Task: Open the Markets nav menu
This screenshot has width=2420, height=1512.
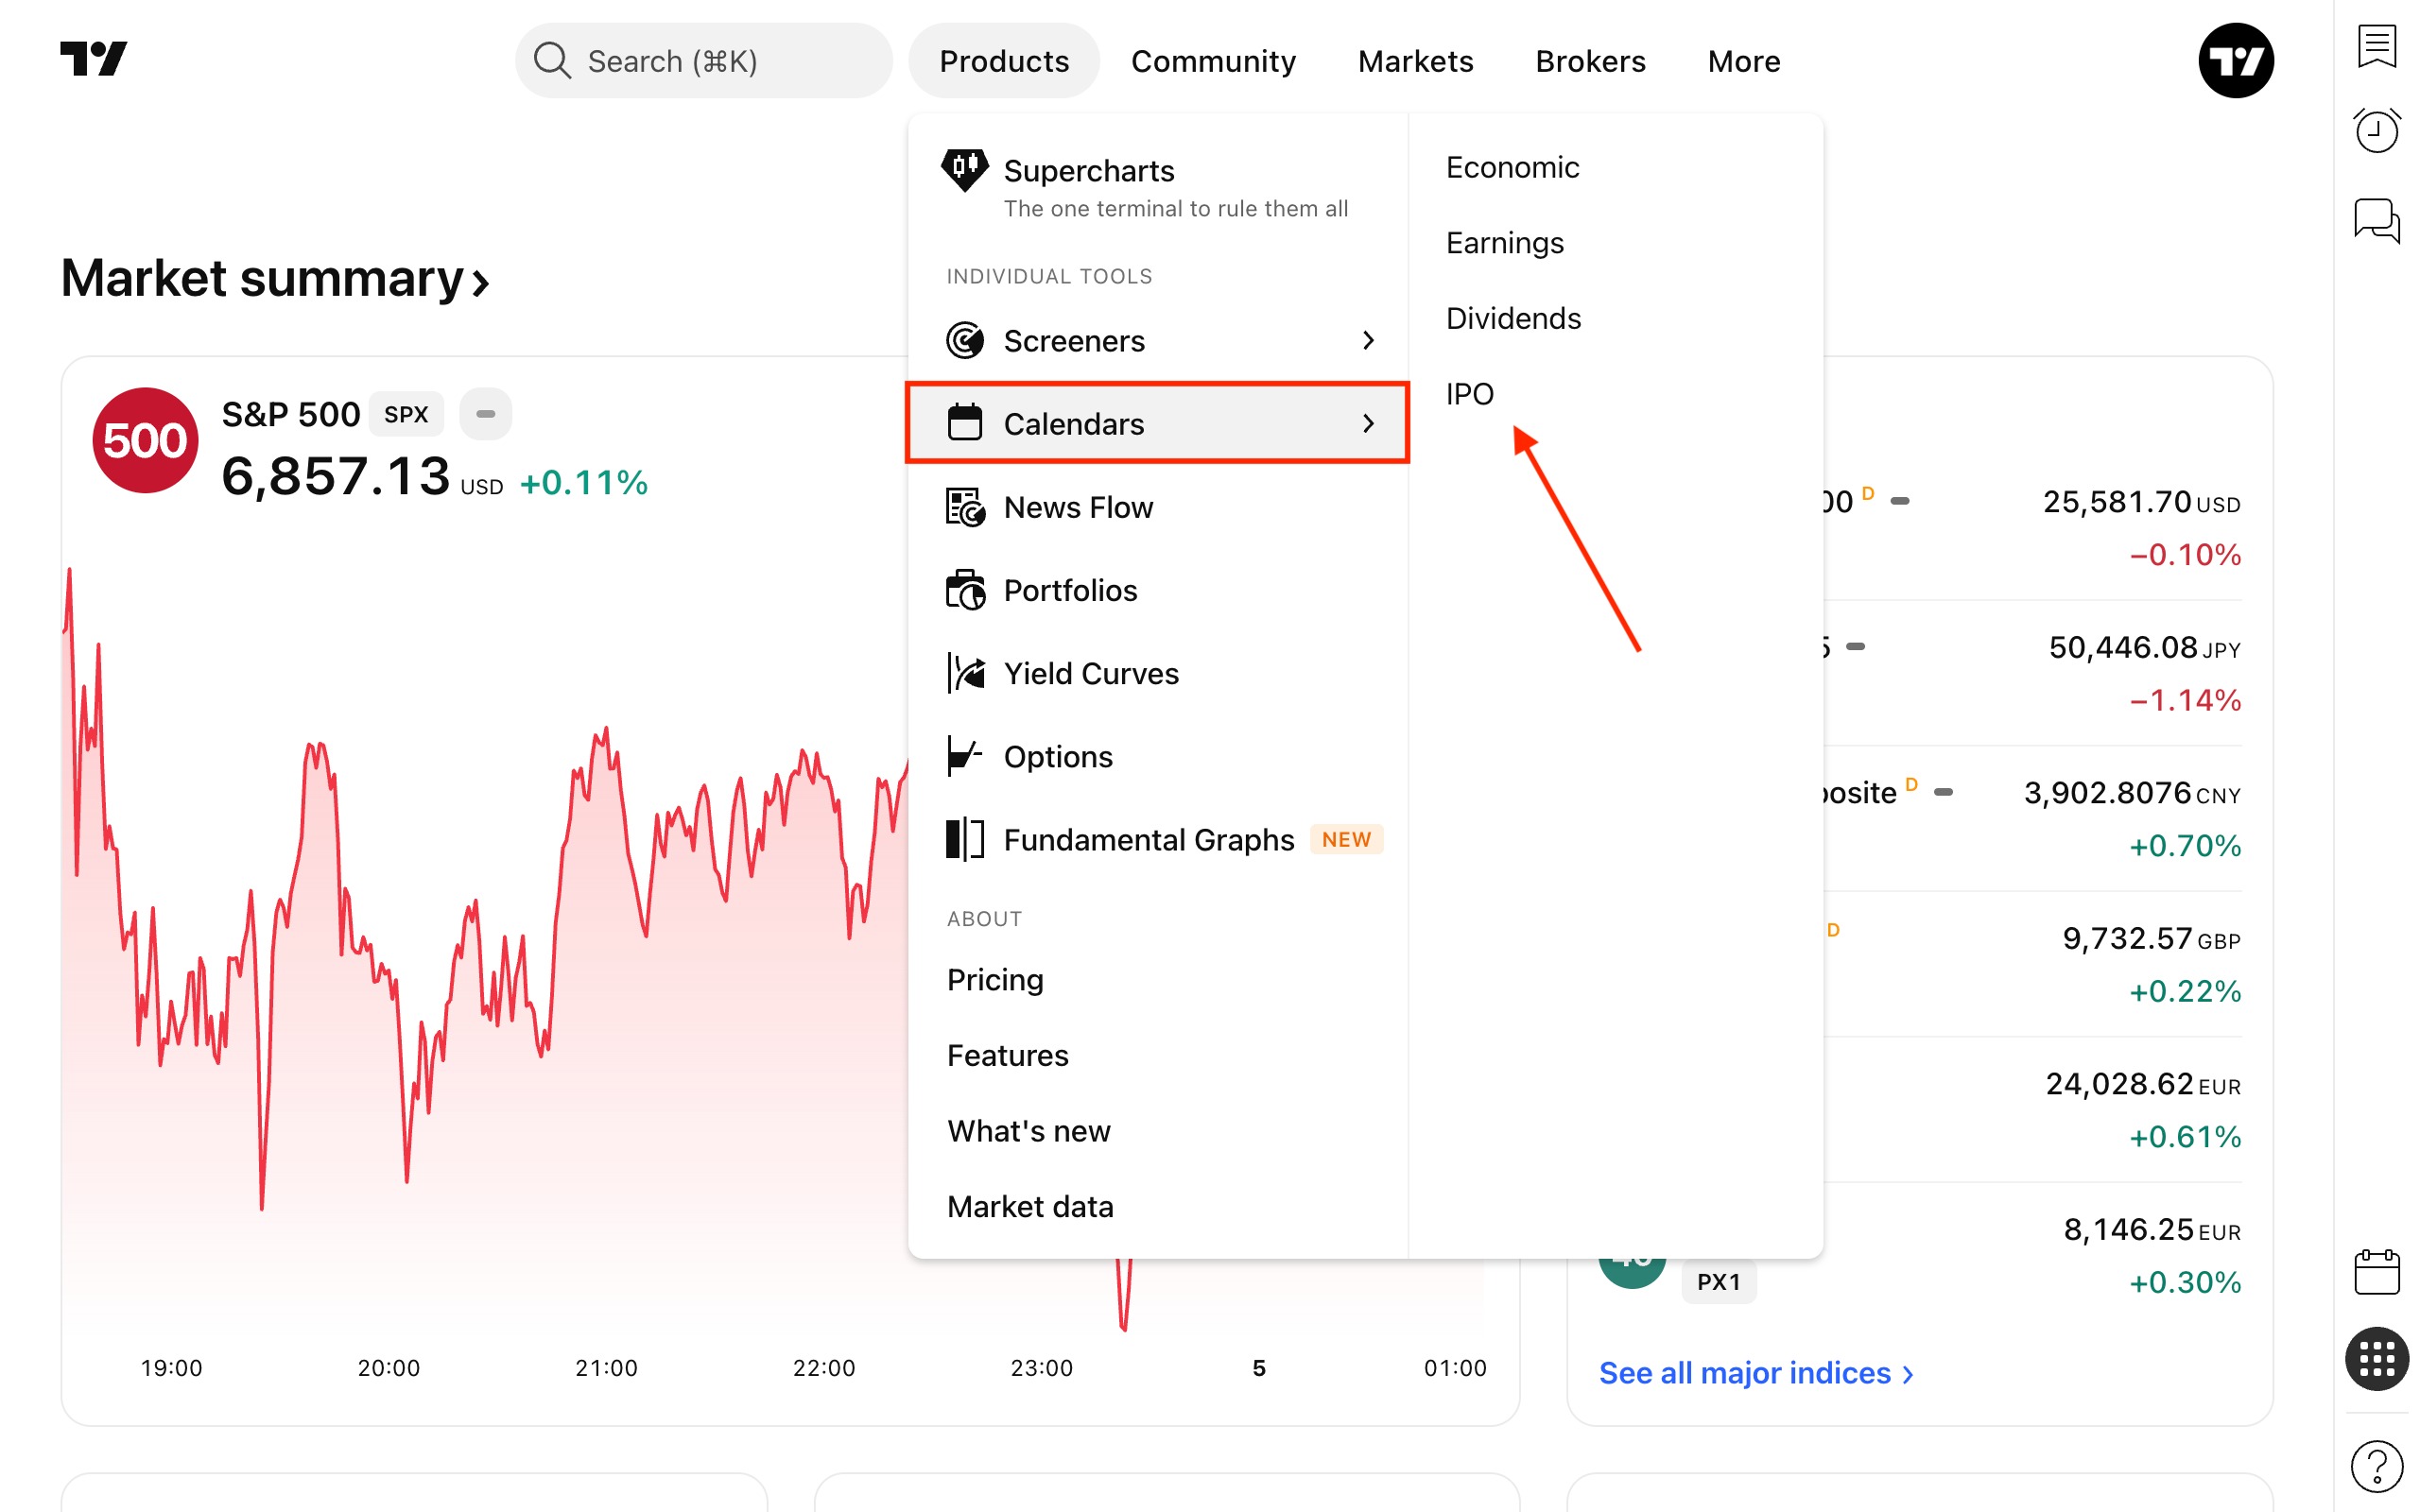Action: click(x=1415, y=61)
